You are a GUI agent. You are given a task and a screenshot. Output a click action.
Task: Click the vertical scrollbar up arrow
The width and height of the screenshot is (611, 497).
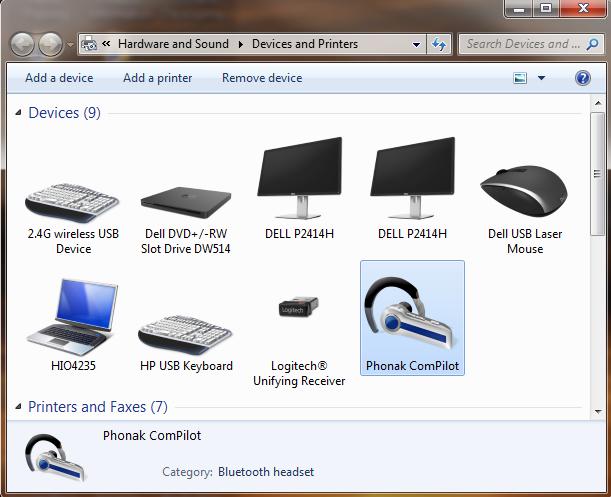pos(598,103)
